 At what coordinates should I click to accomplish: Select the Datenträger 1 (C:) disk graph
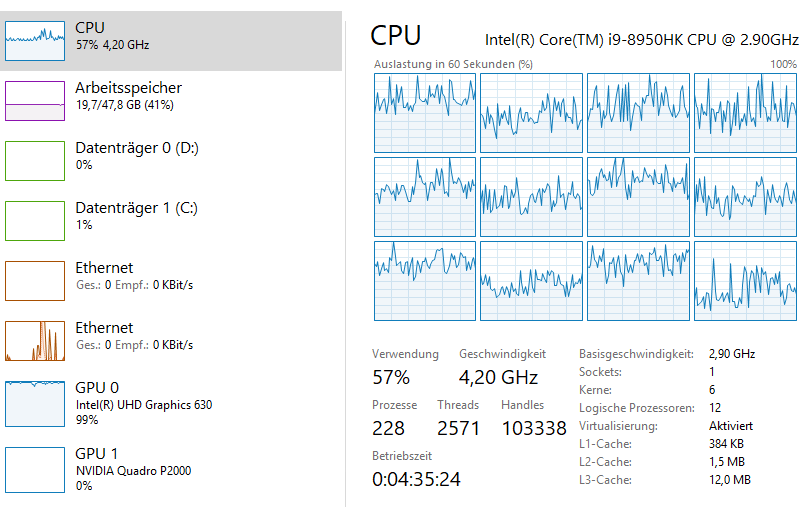click(35, 221)
